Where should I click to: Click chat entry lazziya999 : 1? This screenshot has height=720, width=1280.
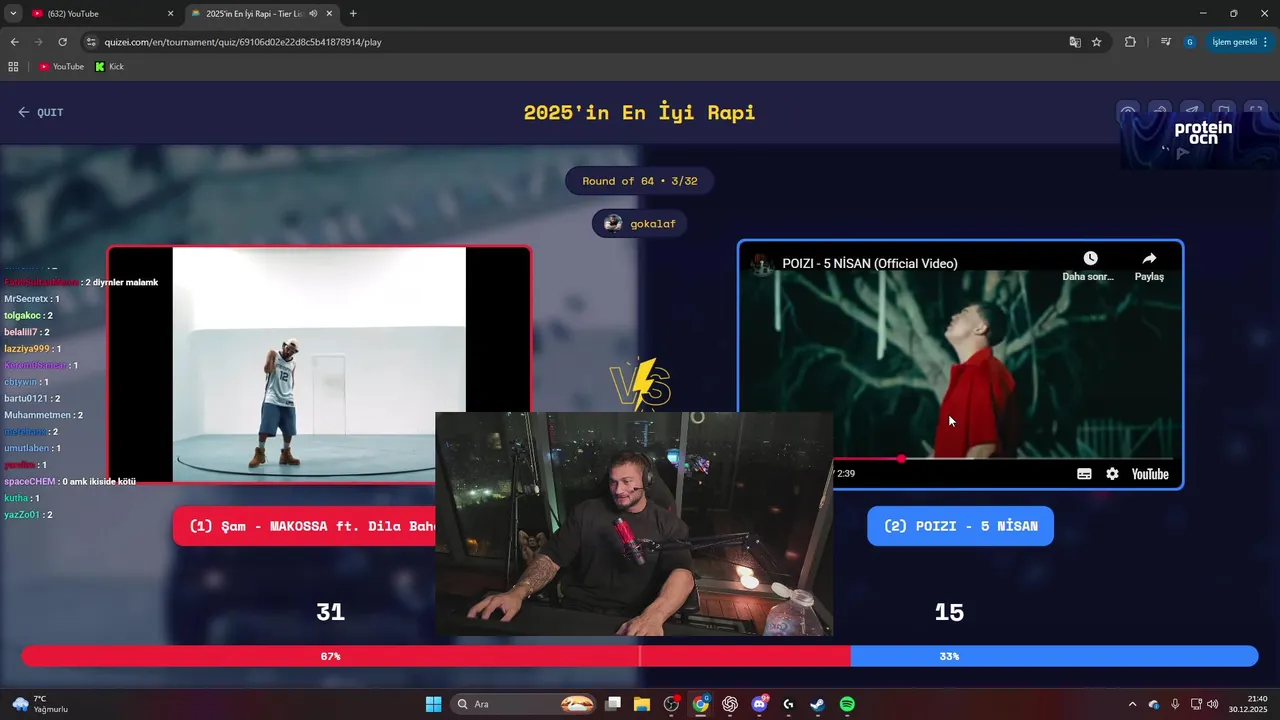33,348
